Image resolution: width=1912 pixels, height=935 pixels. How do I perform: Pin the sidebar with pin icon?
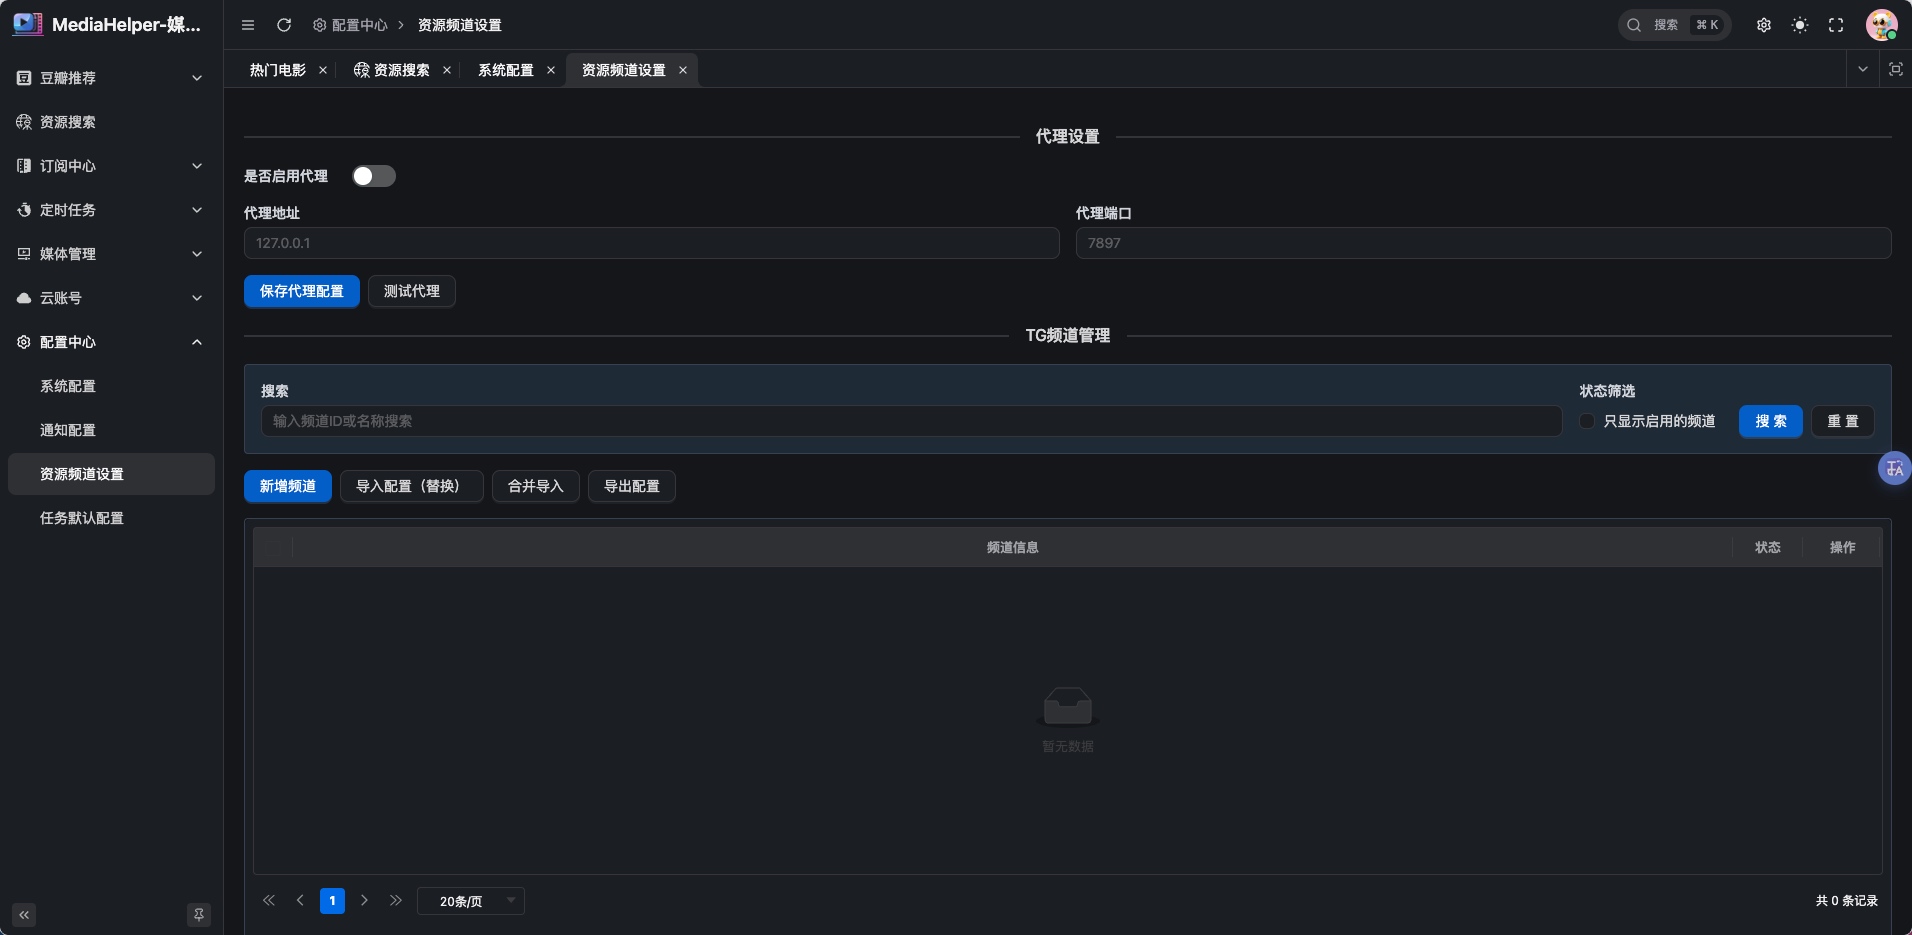(199, 915)
